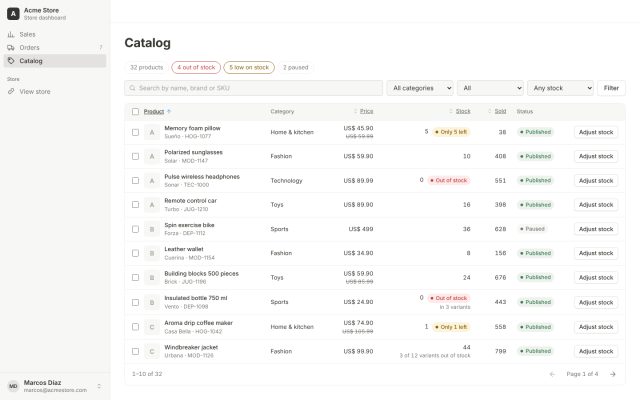Click the Pulse wireless headphones product name
Image resolution: width=640 pixels, height=400 pixels.
[202, 177]
